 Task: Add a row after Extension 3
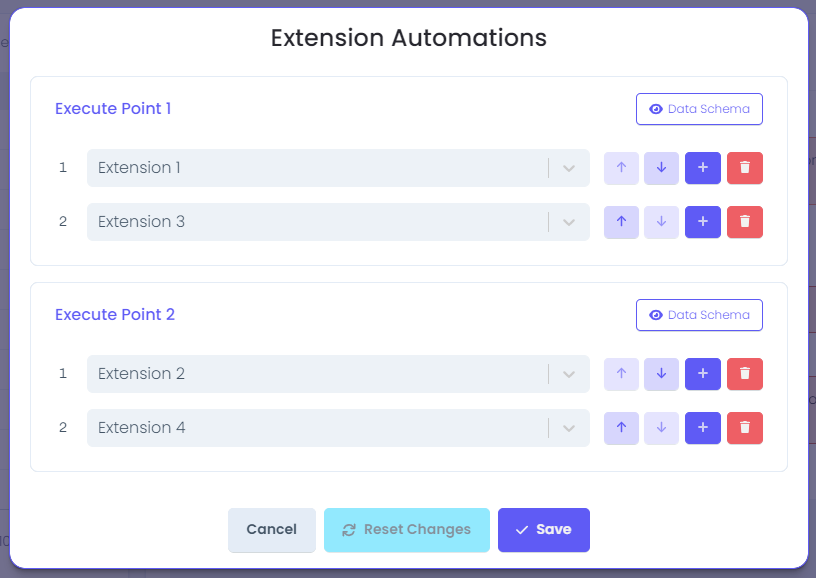click(703, 222)
